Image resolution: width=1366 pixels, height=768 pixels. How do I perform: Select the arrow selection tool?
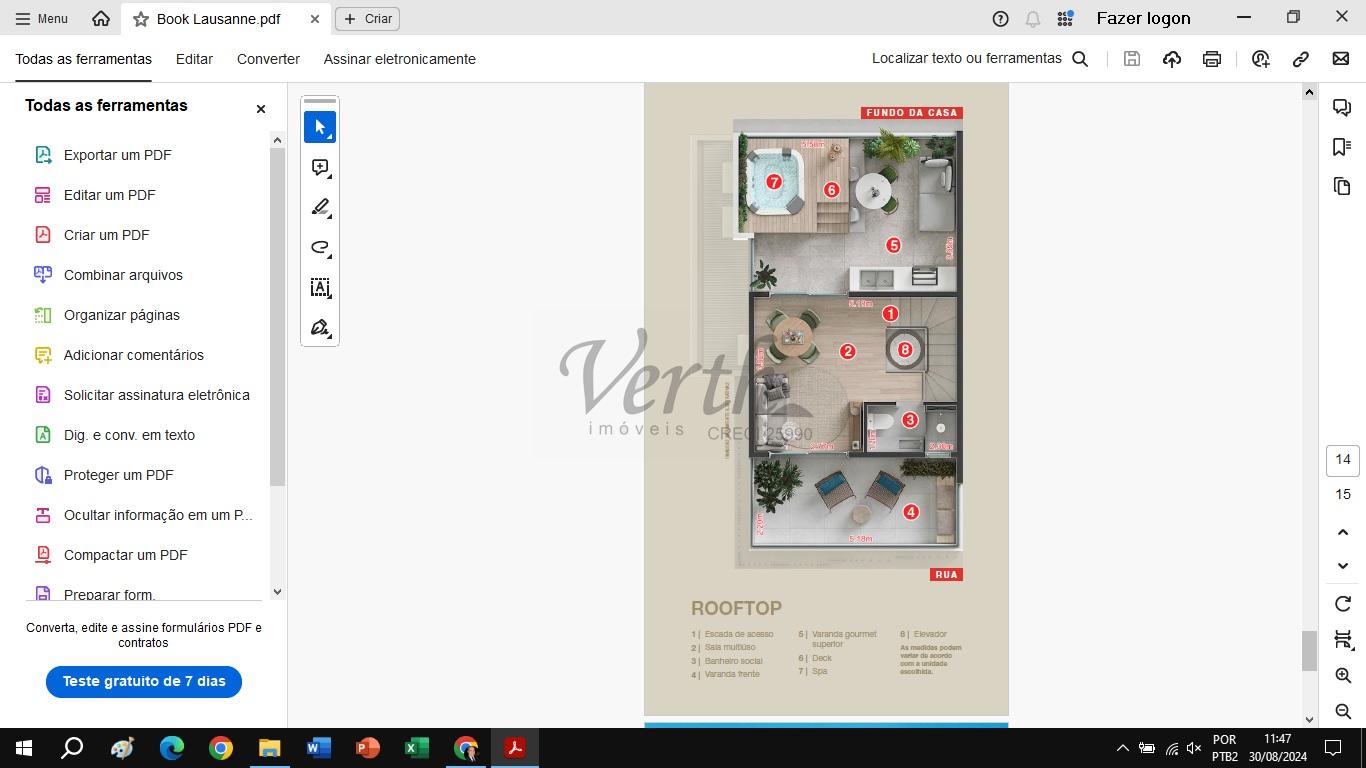320,128
